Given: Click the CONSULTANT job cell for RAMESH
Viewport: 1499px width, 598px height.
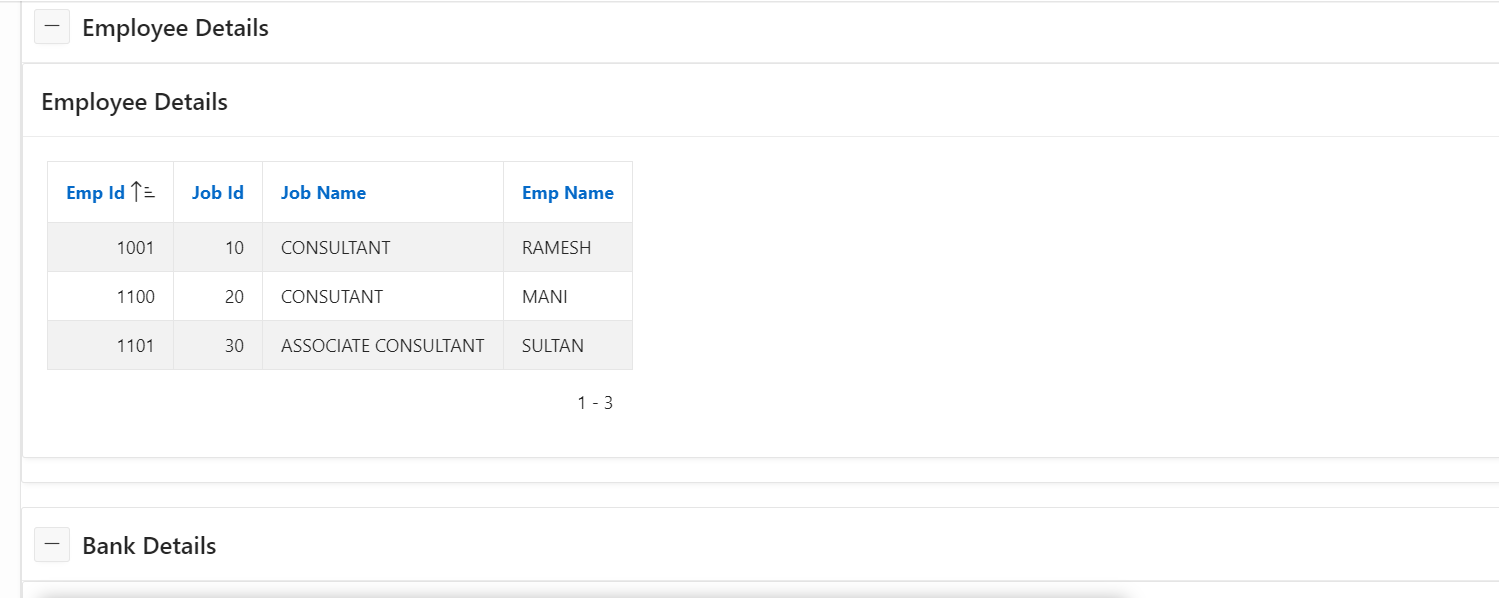Looking at the screenshot, I should (383, 247).
